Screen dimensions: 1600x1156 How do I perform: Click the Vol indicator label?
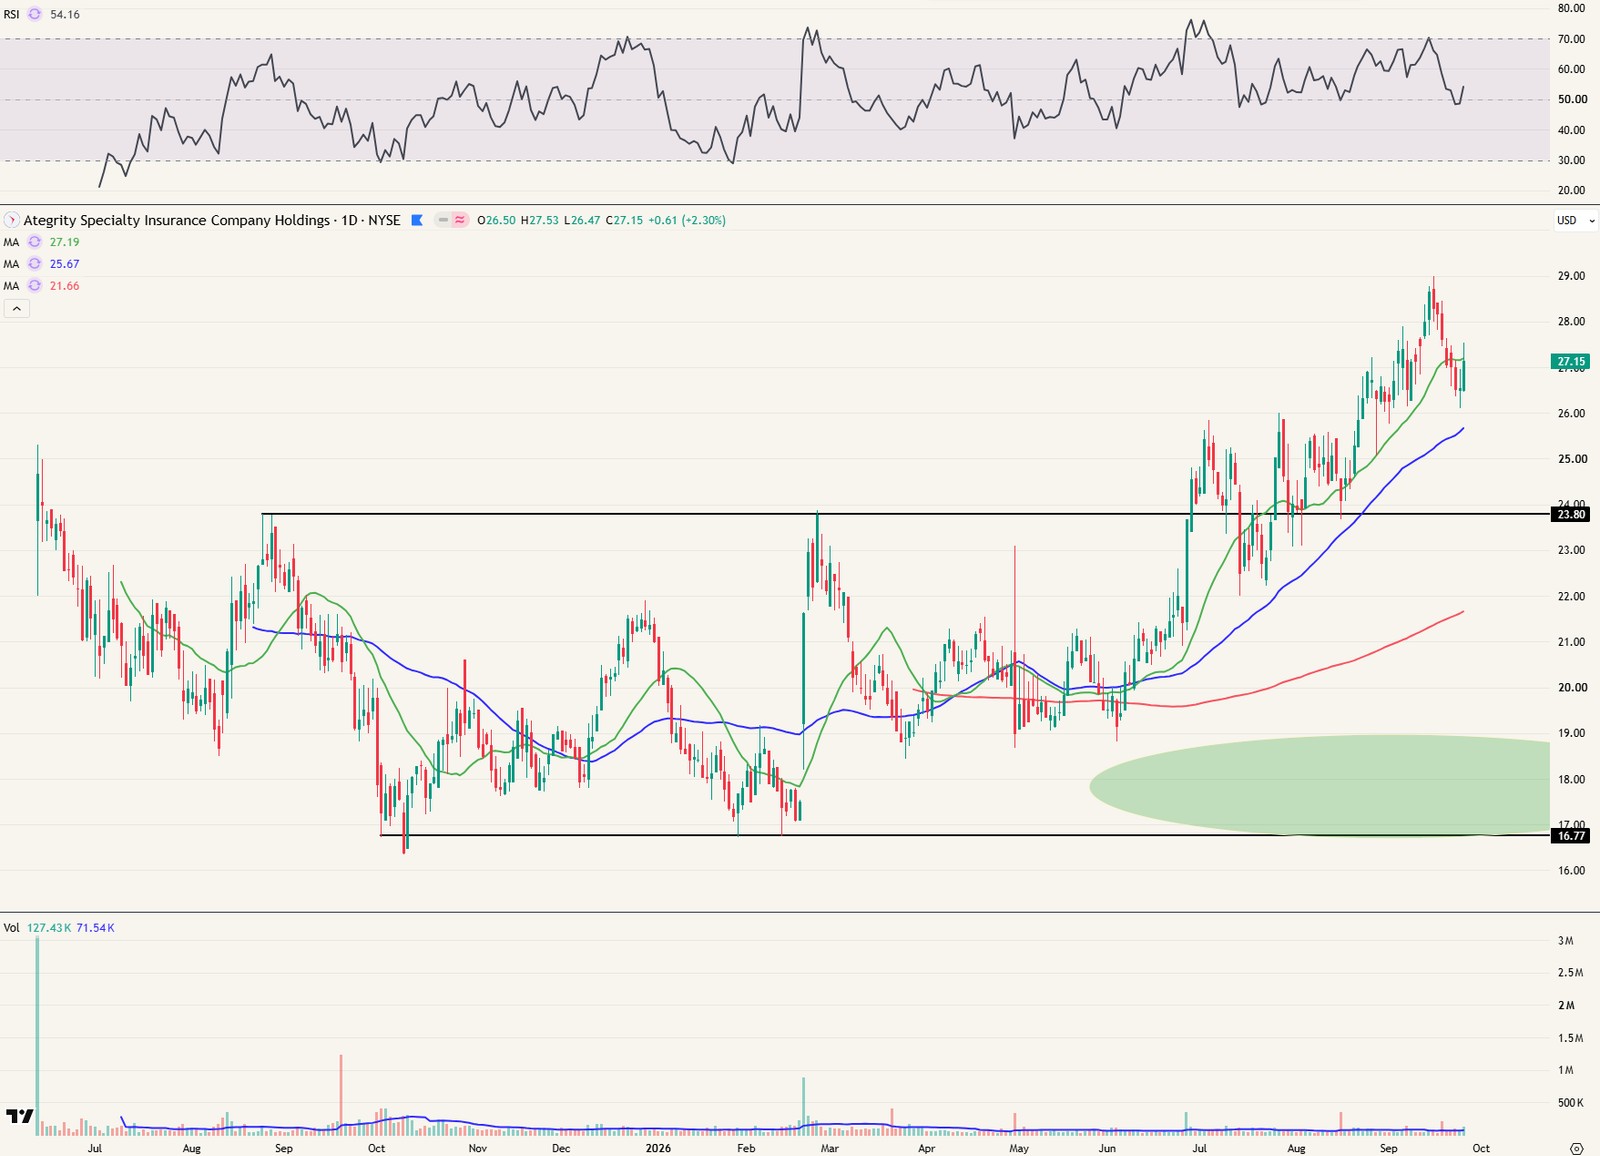11,928
